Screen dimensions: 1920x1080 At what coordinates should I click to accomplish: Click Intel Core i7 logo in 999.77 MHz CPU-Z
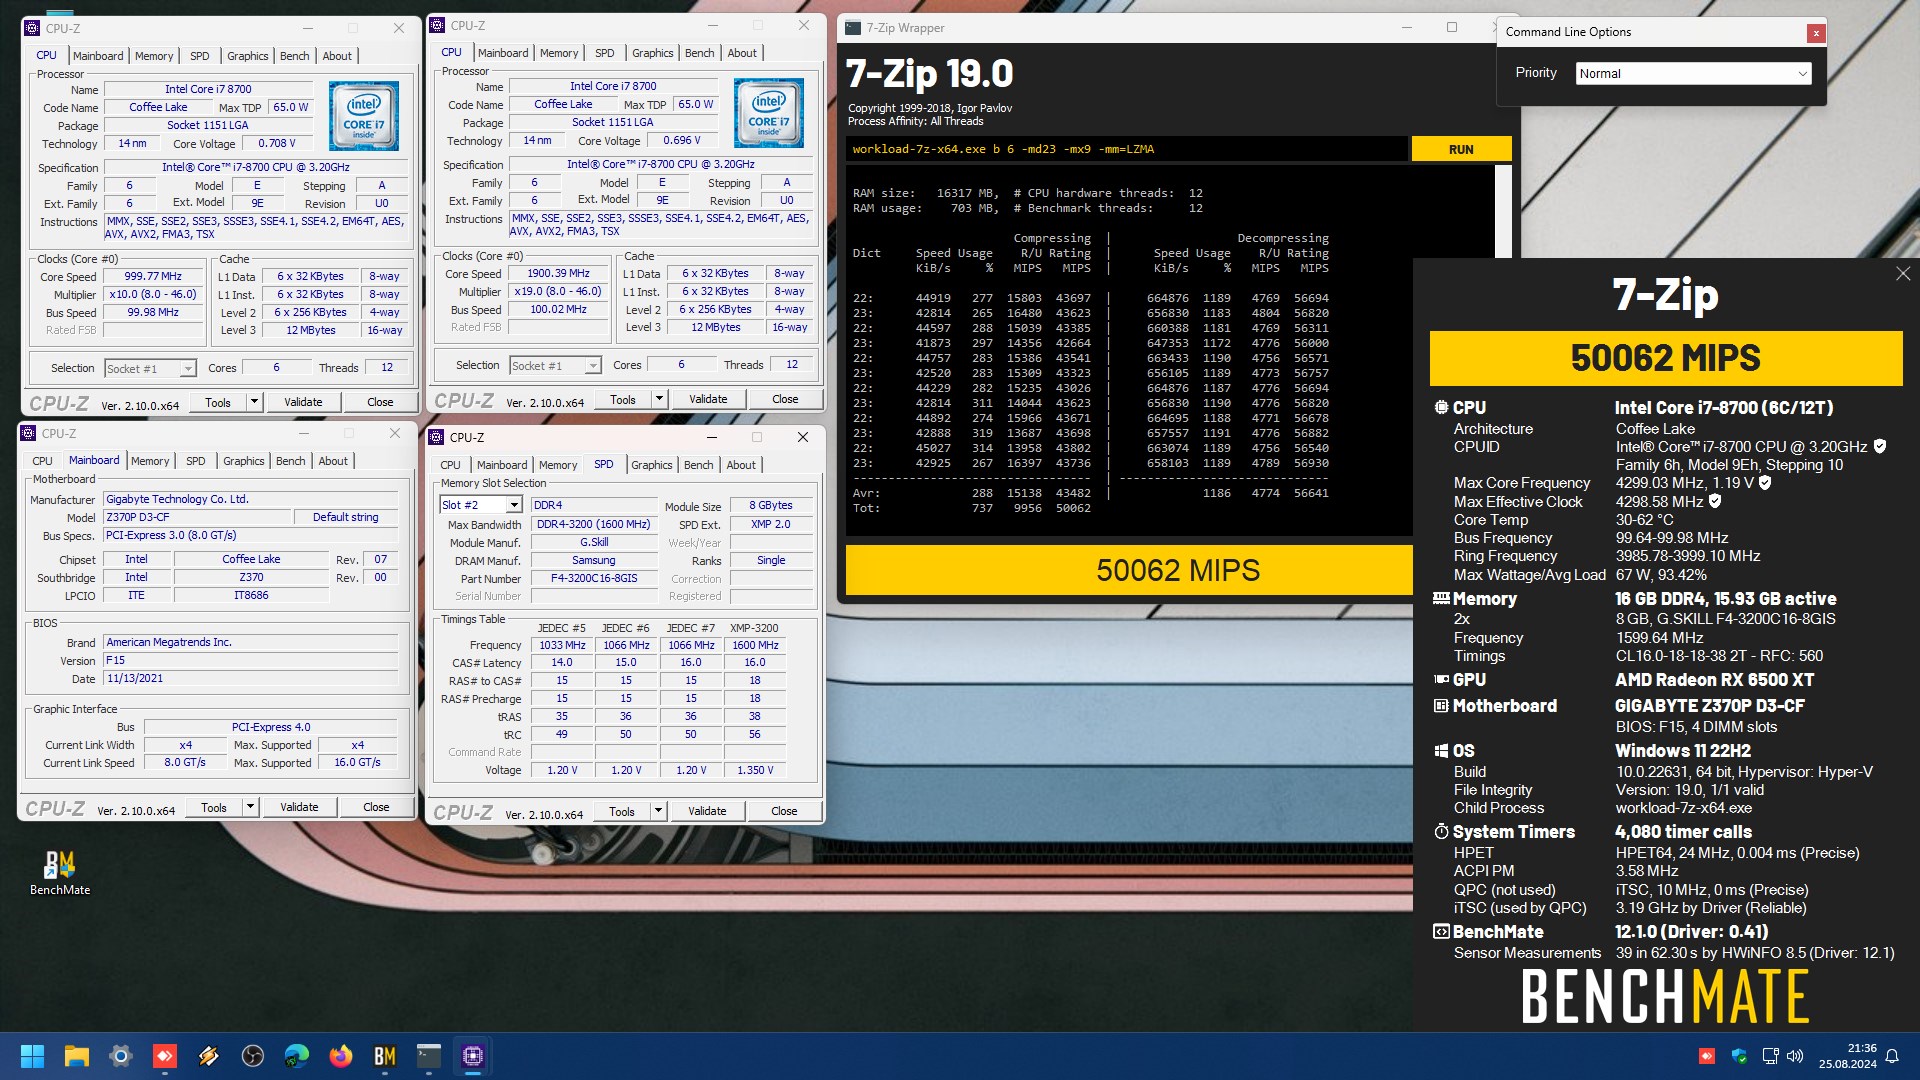pos(364,117)
